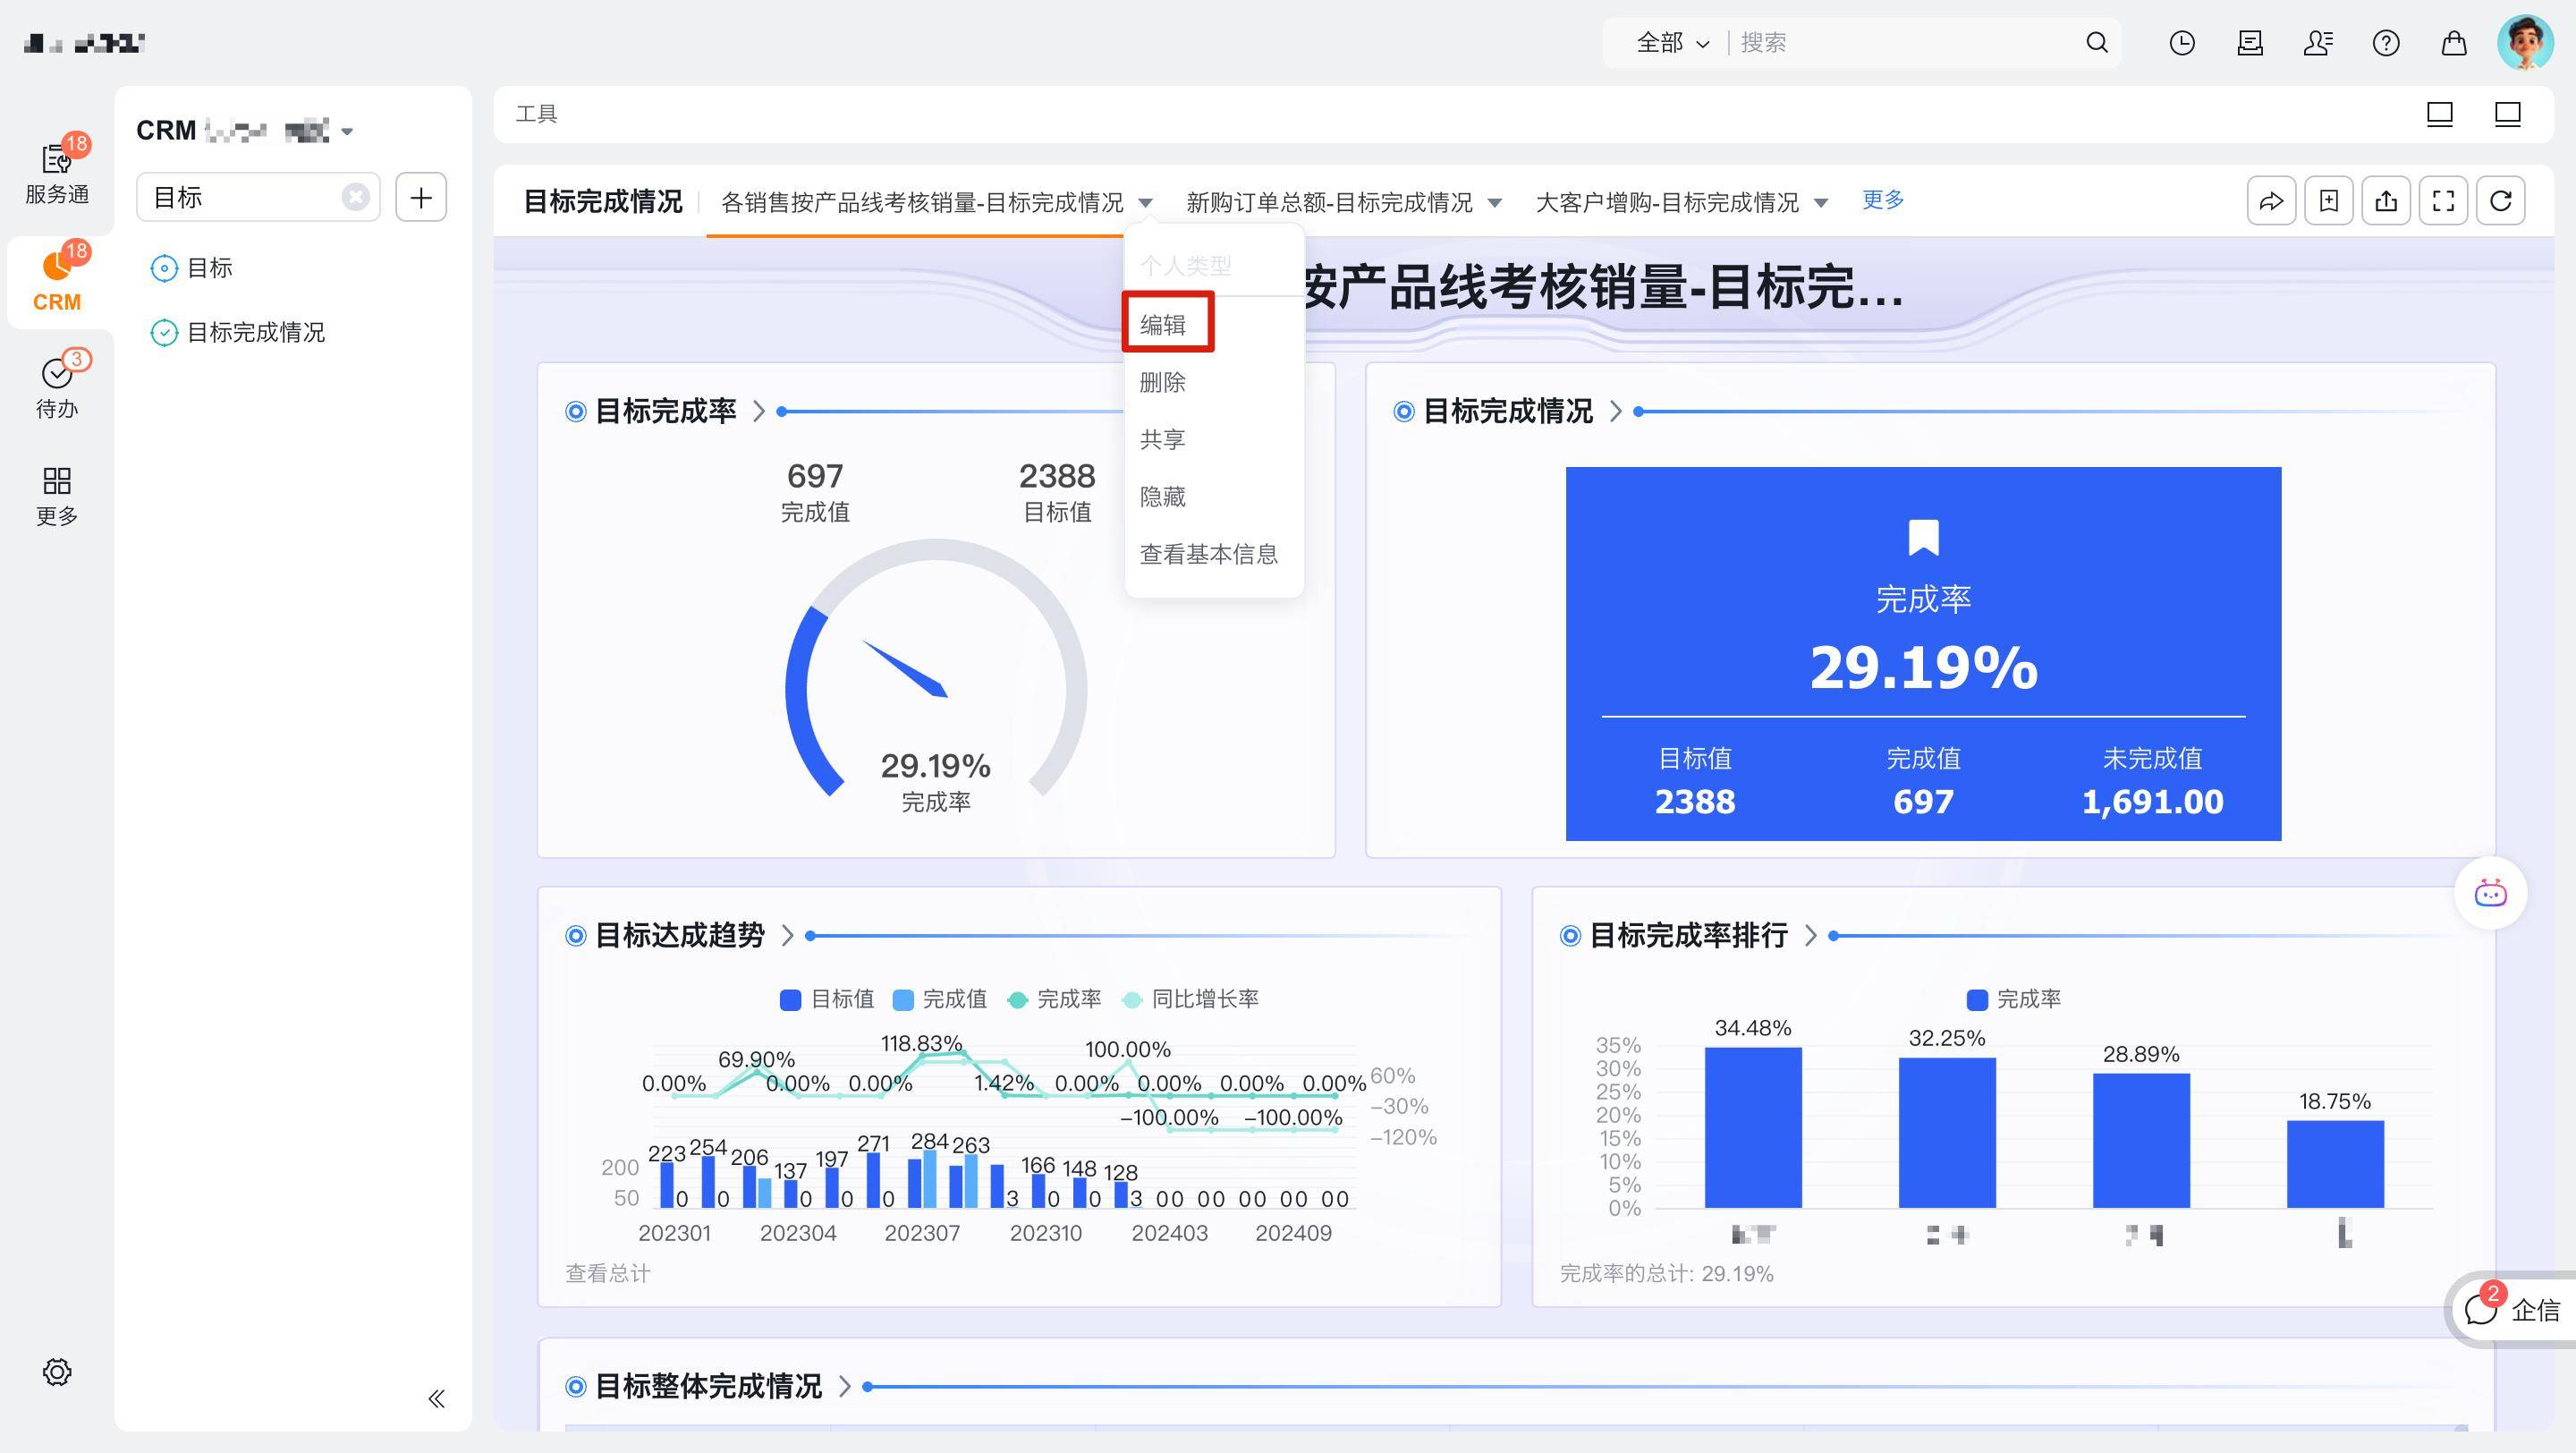Image resolution: width=2576 pixels, height=1453 pixels.
Task: Select 编辑 from the context menu
Action: (1163, 324)
